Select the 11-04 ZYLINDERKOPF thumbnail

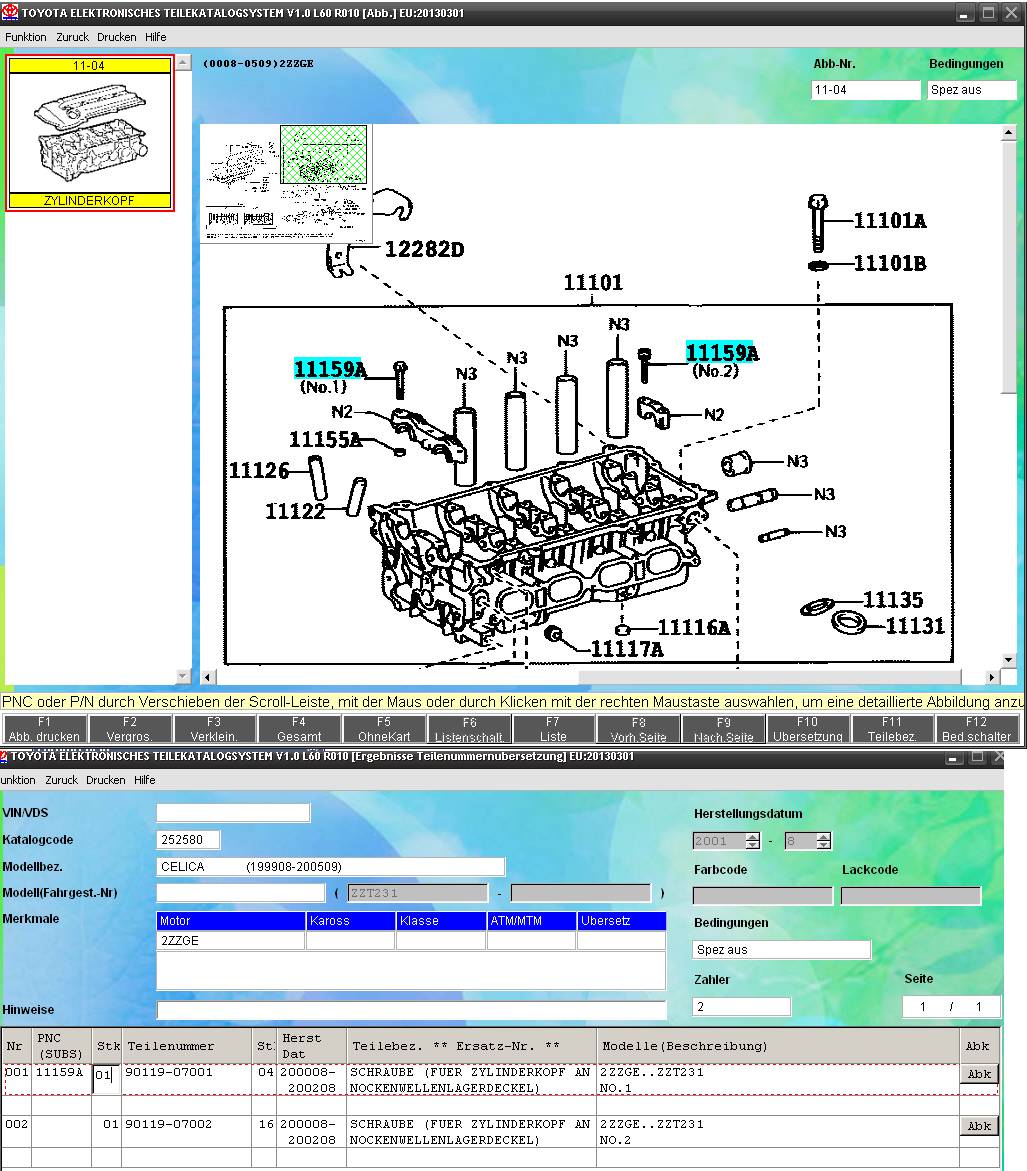(x=90, y=133)
